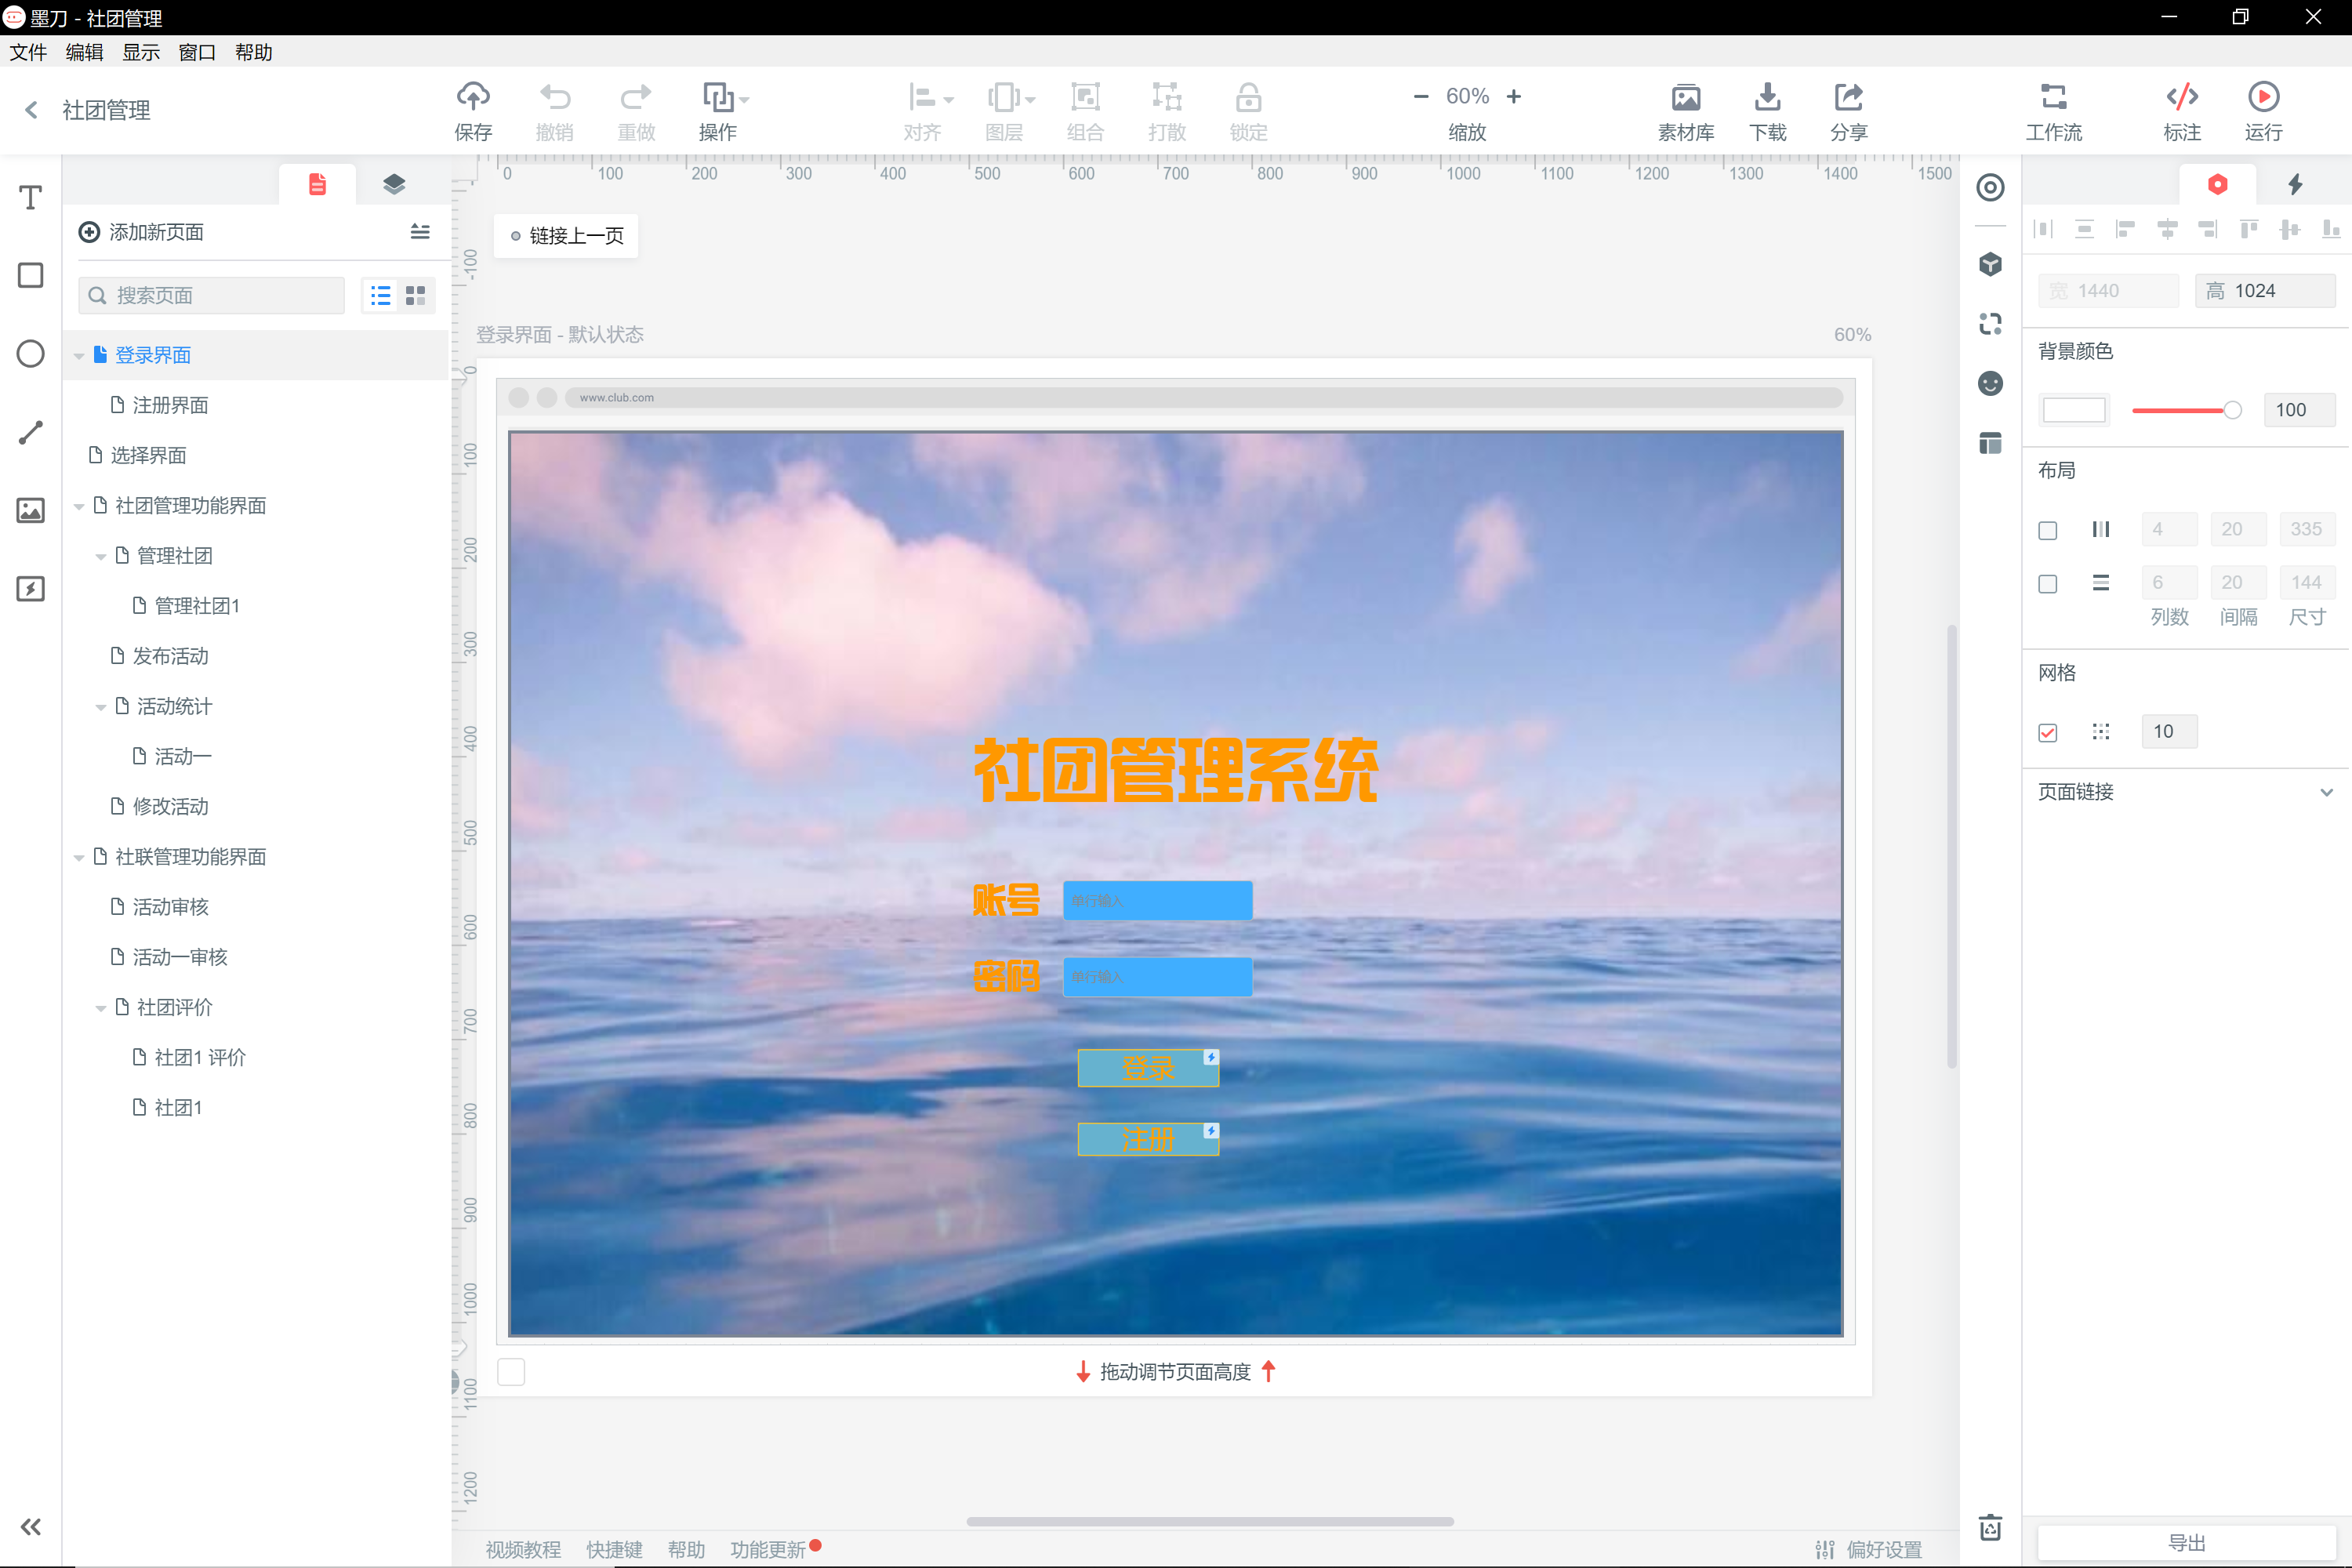Select the Rectangle shape tool
The height and width of the screenshot is (1568, 2352).
(x=31, y=275)
